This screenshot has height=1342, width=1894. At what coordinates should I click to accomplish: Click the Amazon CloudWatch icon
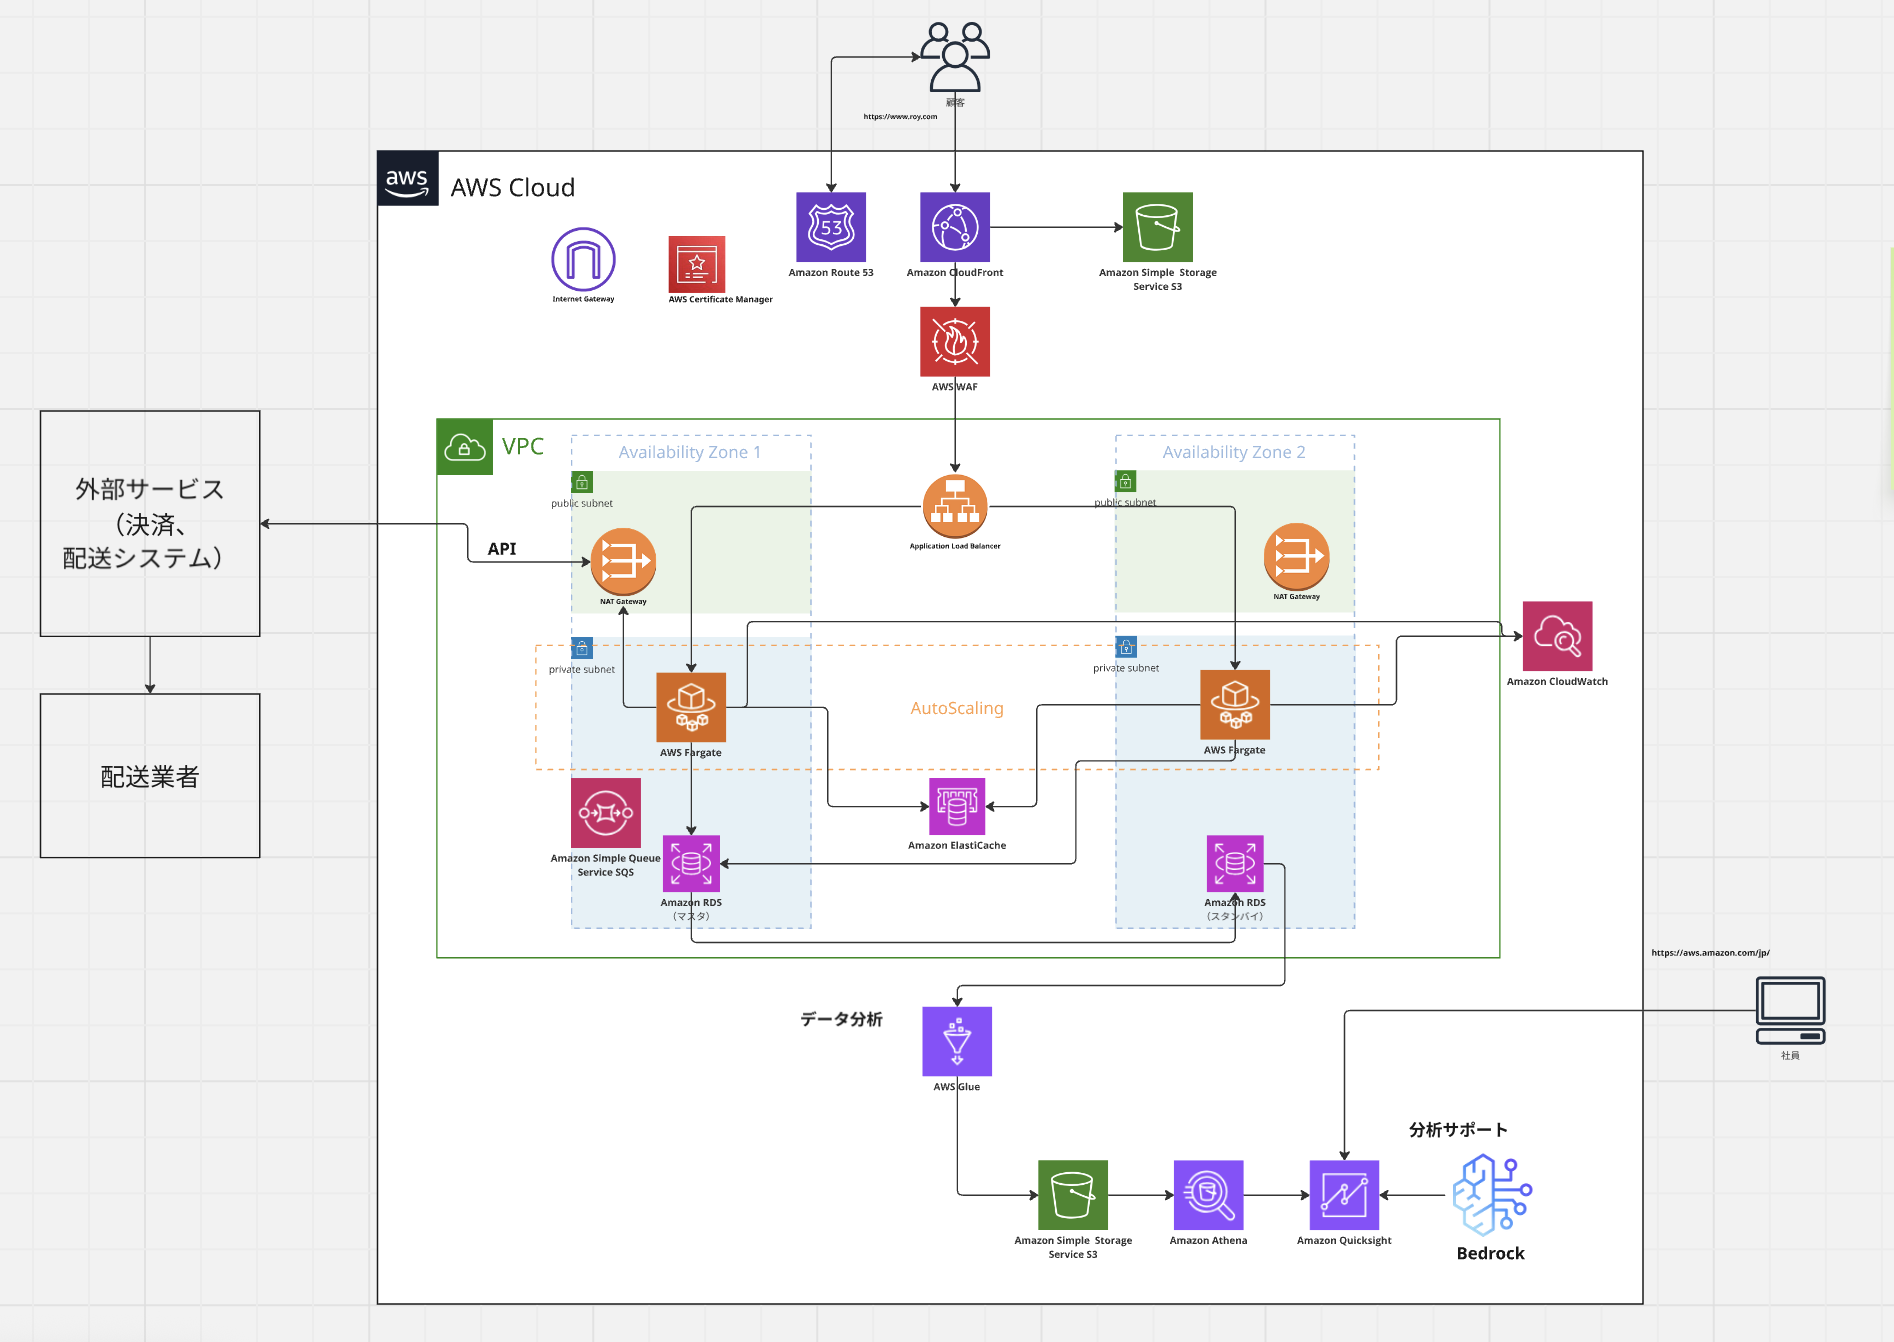1558,636
